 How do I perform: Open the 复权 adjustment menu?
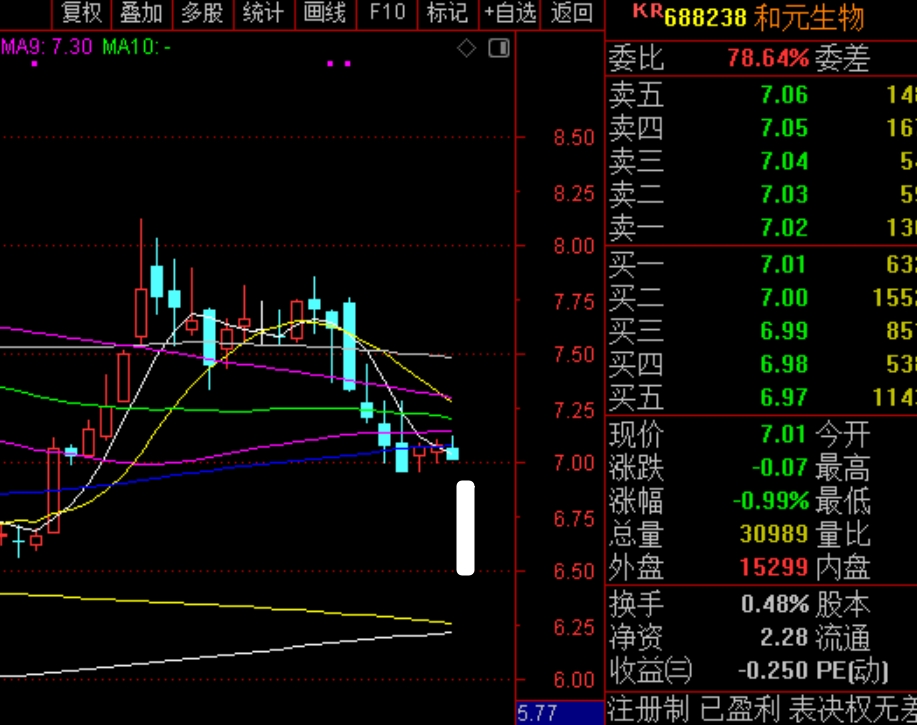pyautogui.click(x=81, y=13)
